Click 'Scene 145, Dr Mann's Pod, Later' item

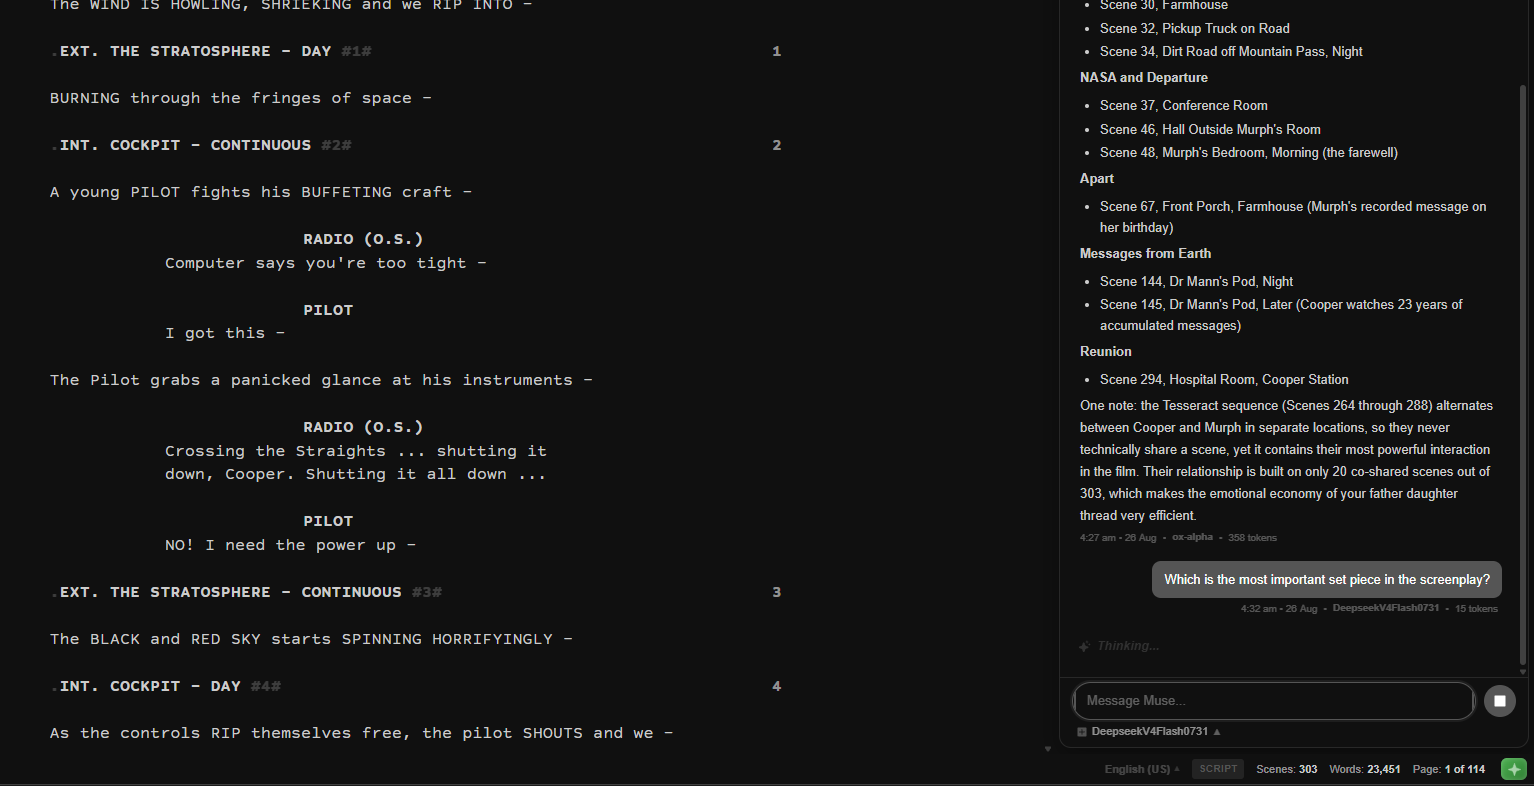[x=1281, y=315]
